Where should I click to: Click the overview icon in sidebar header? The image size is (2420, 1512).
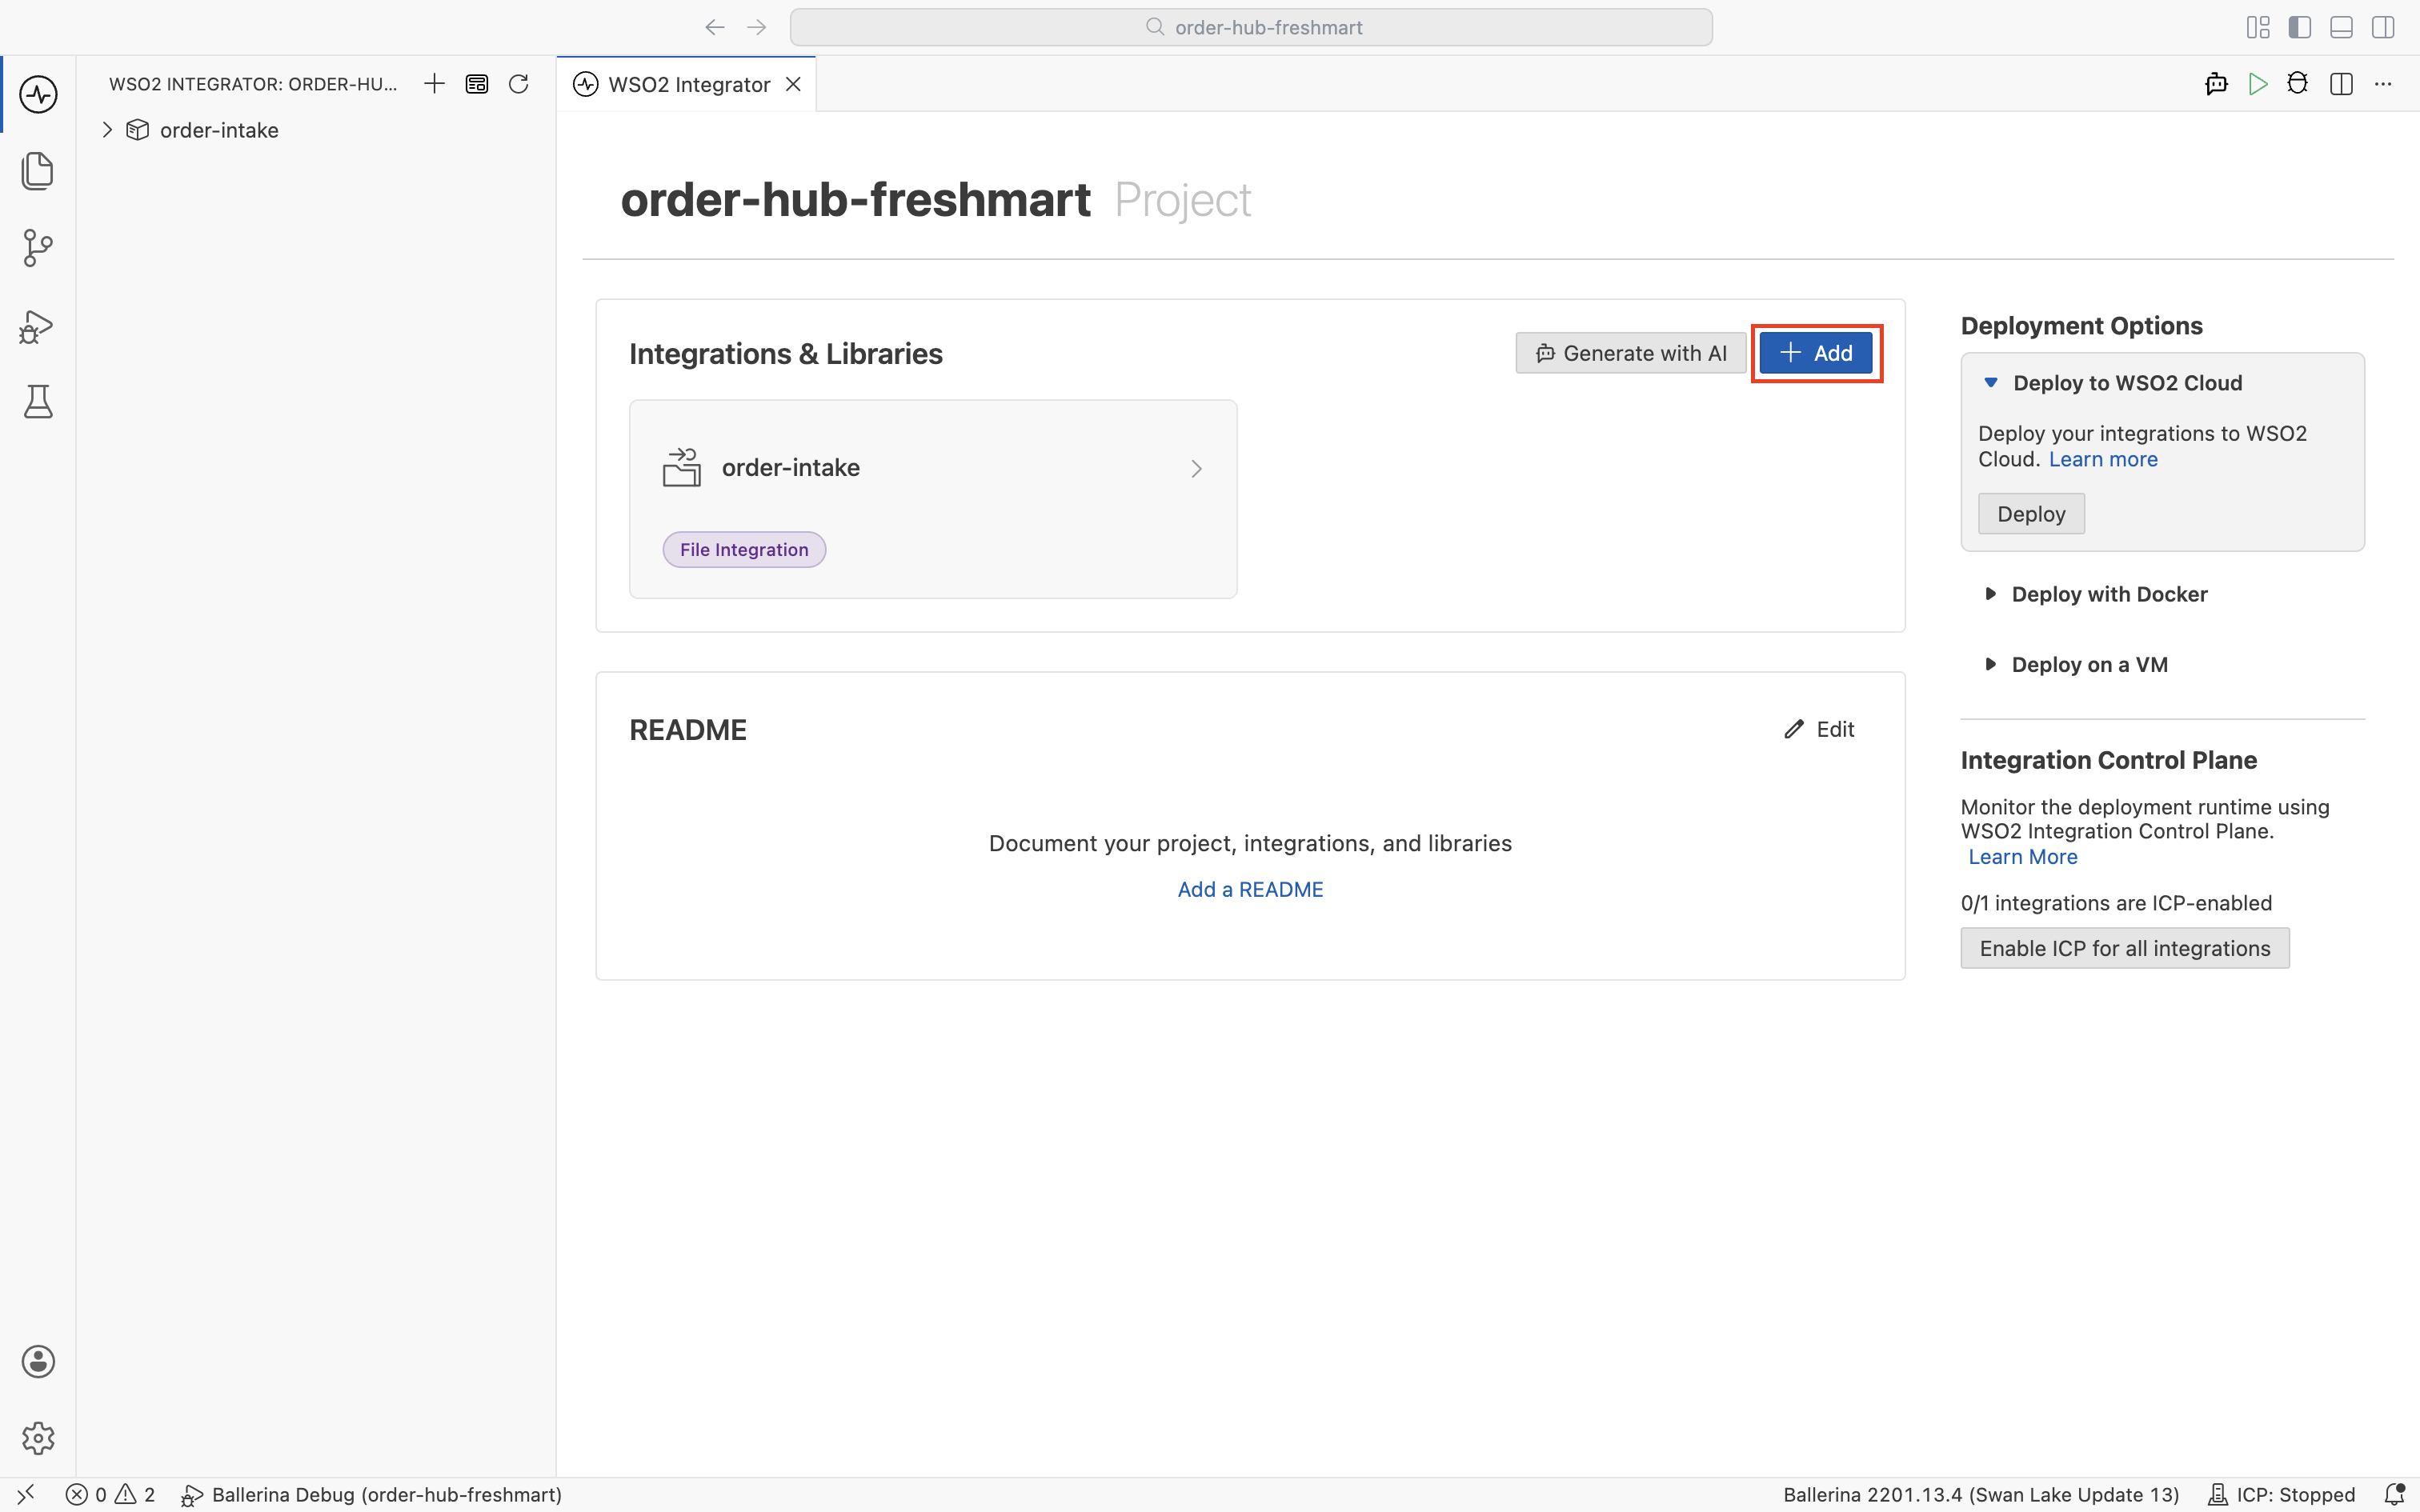coord(477,84)
